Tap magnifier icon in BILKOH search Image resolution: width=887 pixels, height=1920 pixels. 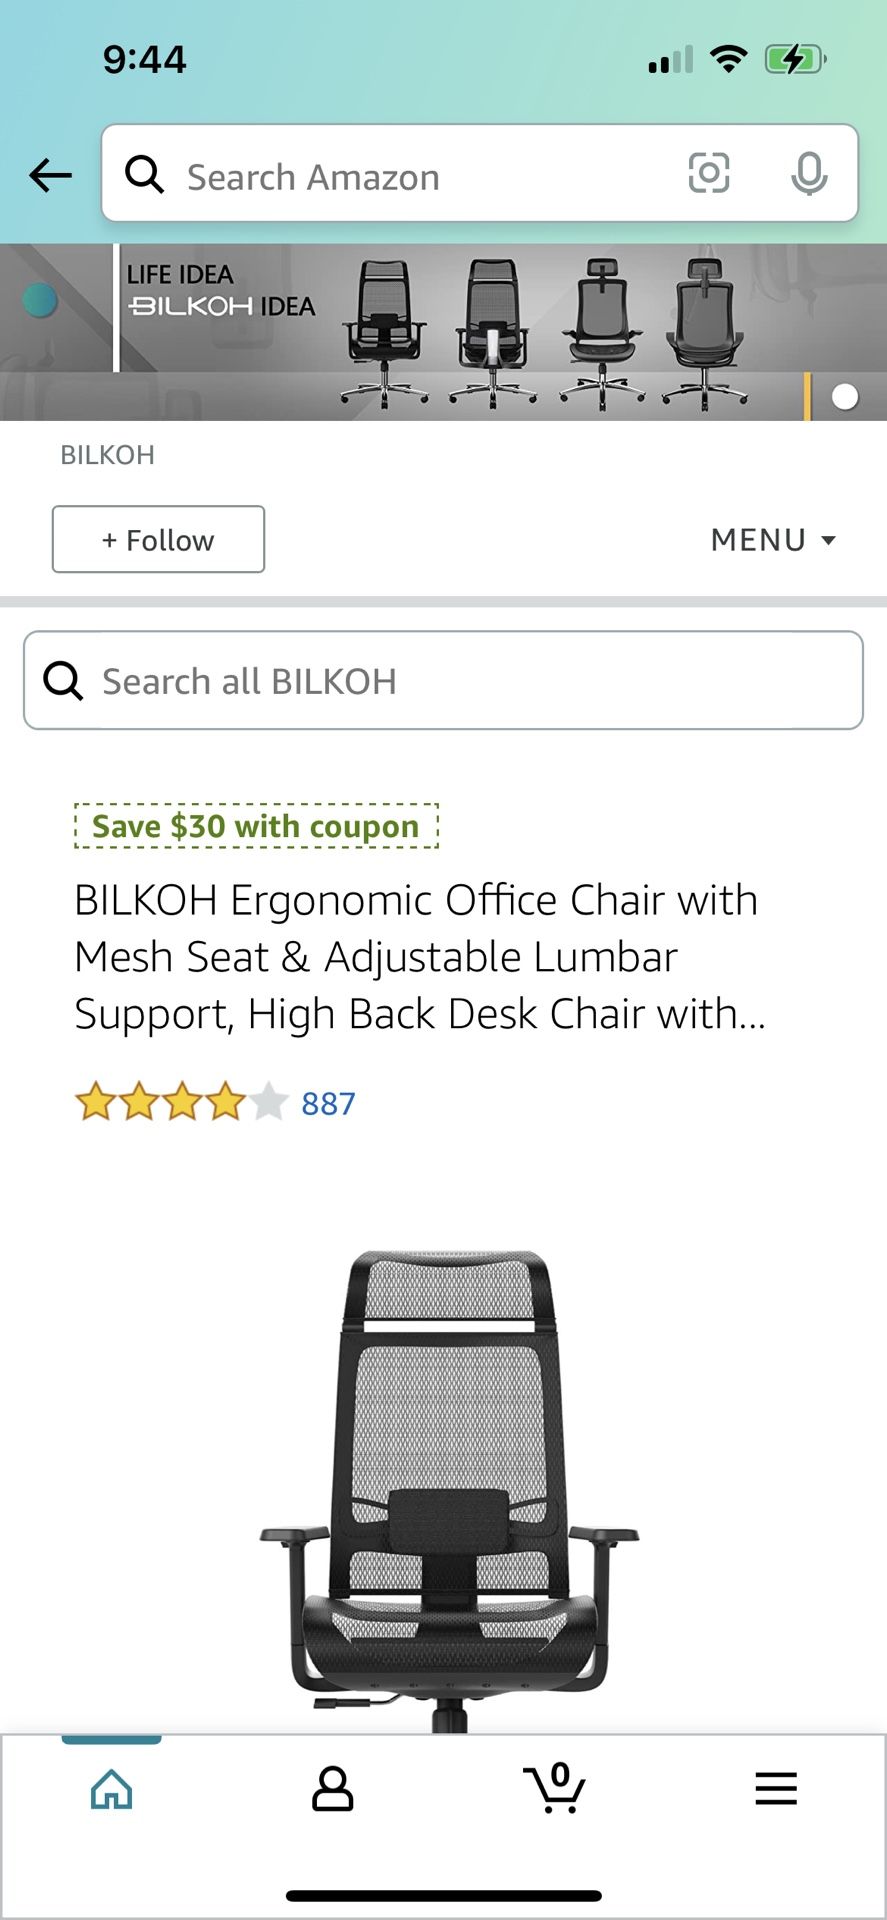63,681
